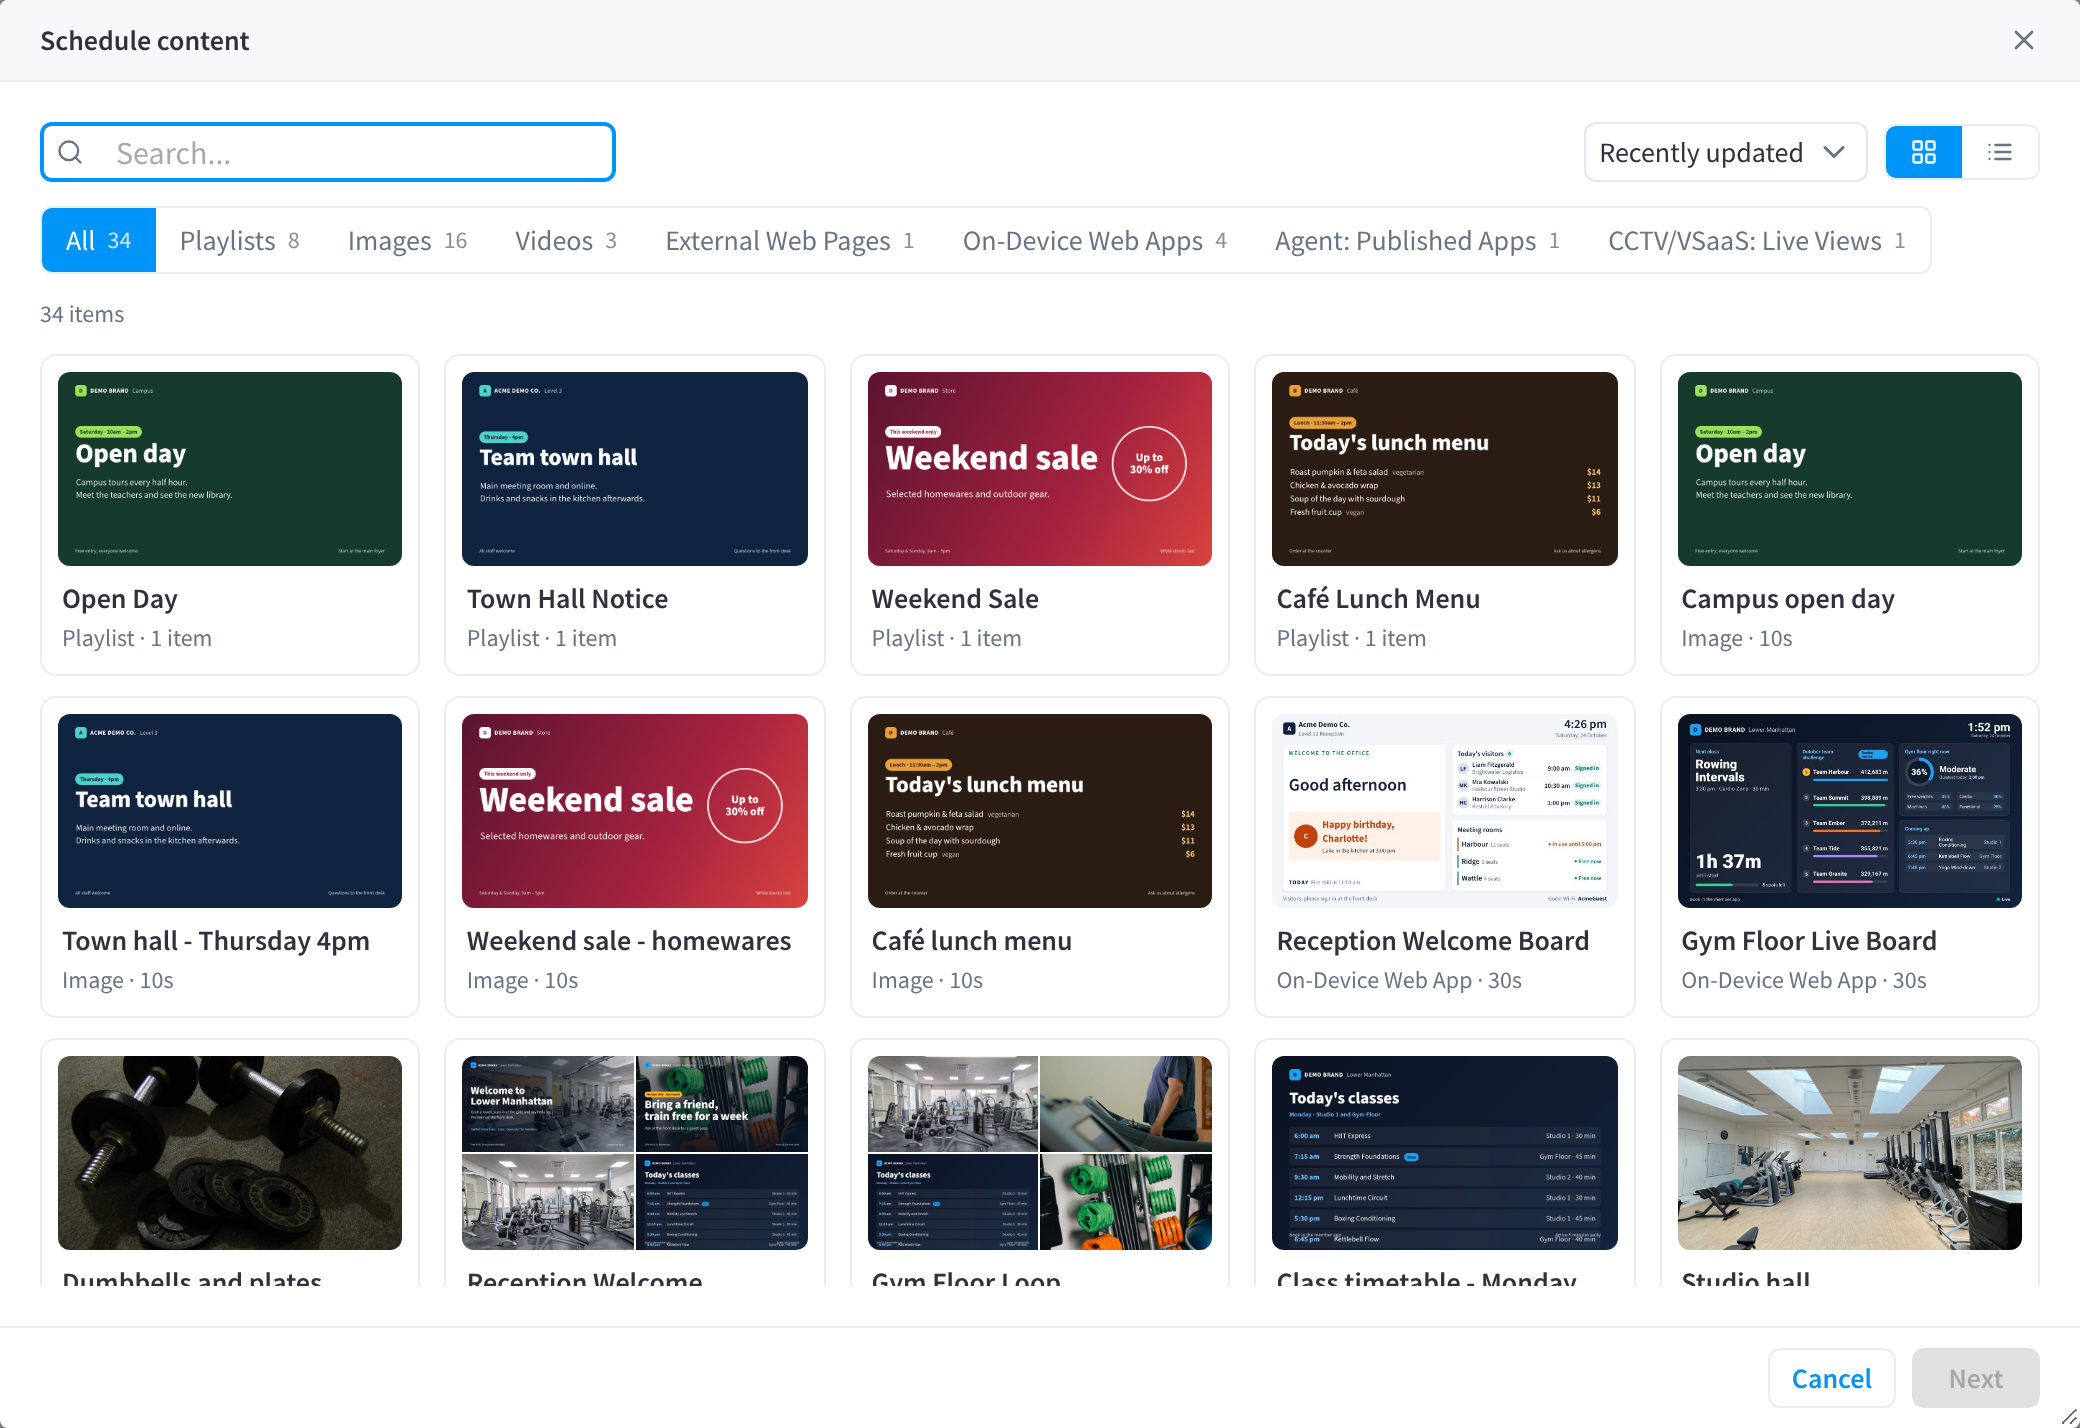Choose the Studio hall photo thumbnail
The image size is (2080, 1428).
tap(1849, 1153)
